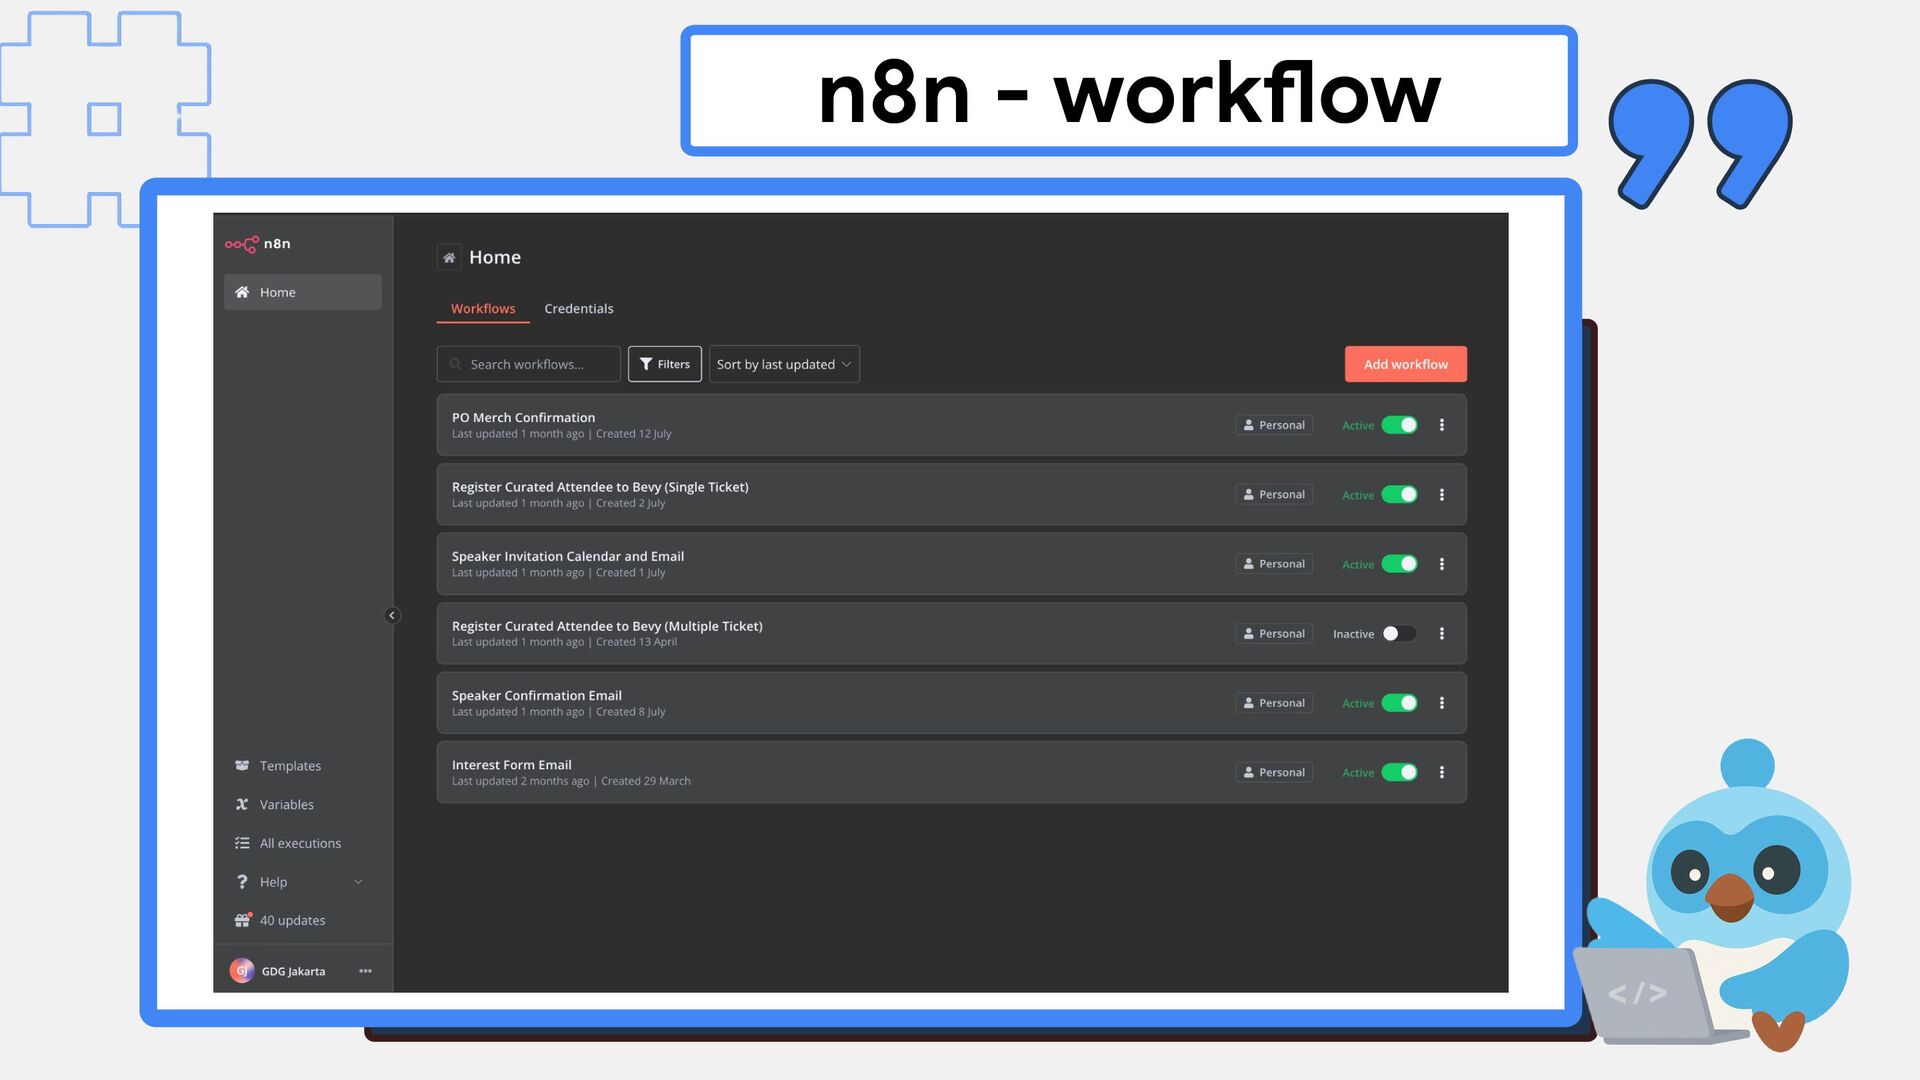This screenshot has height=1080, width=1920.
Task: Open more options for Speaker Invitation workflow
Action: pos(1442,564)
